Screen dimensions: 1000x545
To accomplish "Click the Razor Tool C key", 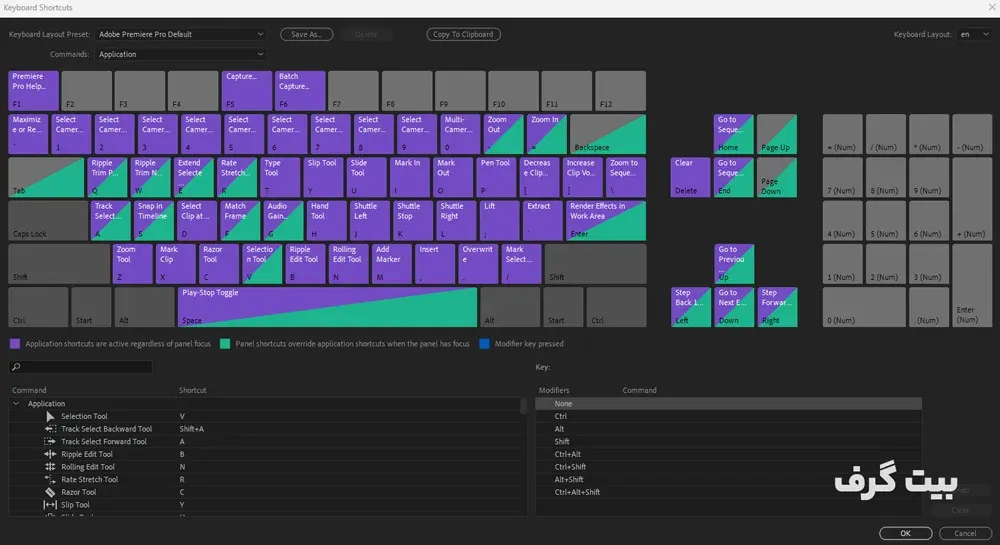I will point(219,263).
